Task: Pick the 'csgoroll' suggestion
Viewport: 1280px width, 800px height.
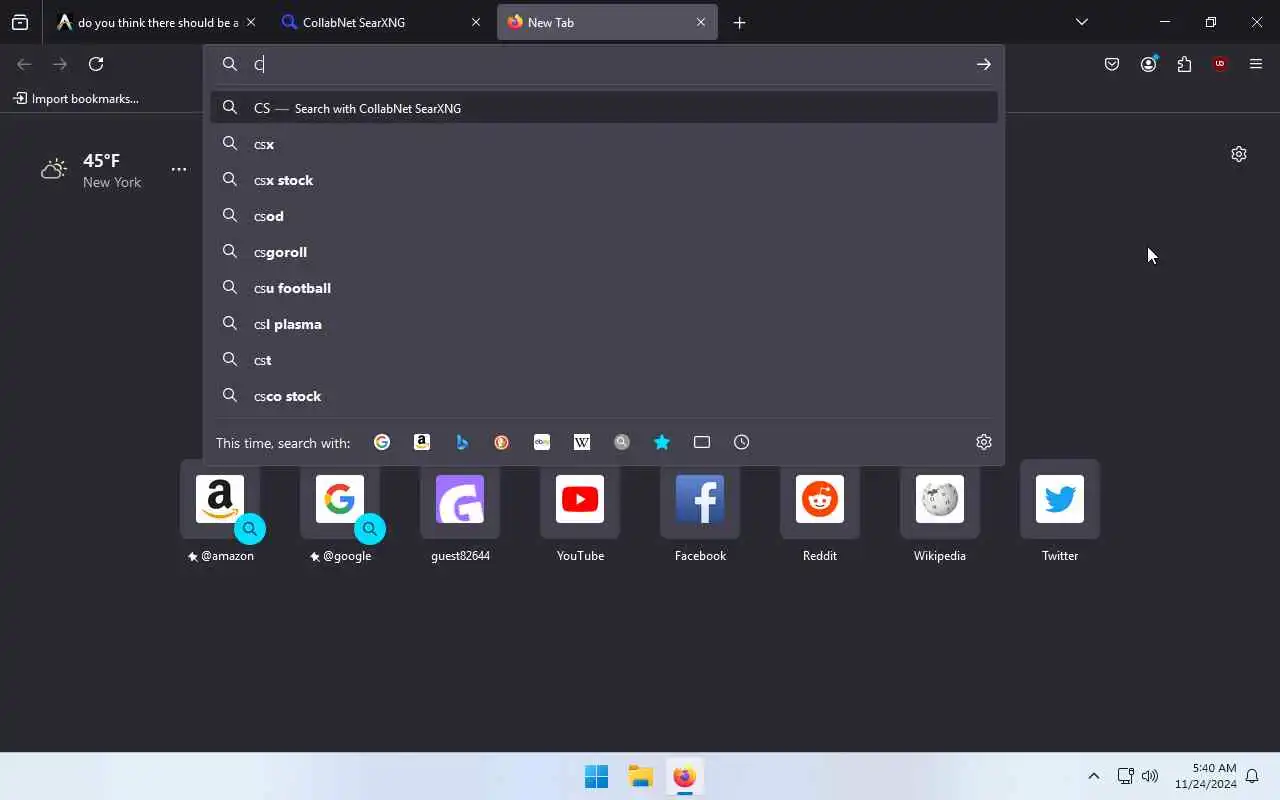Action: 604,252
